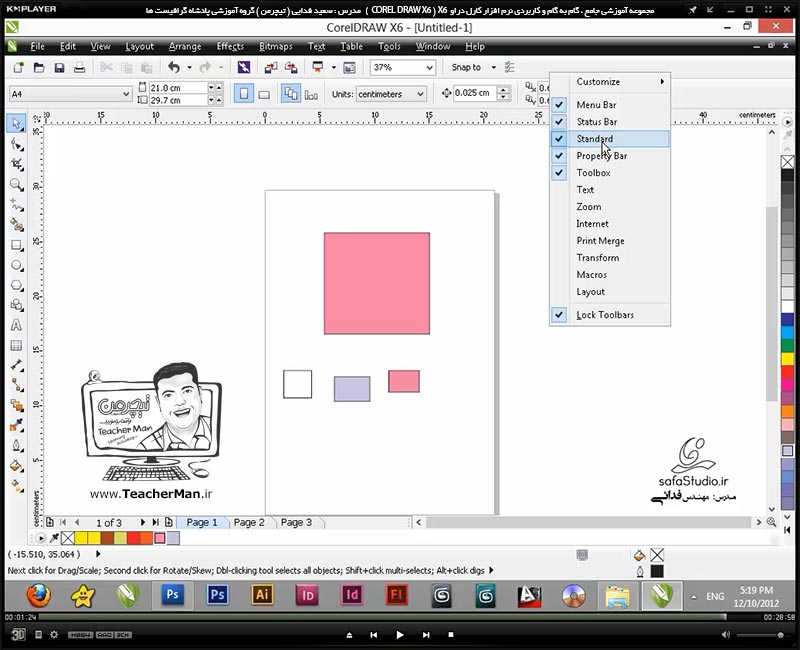800x650 pixels.
Task: Pick the Rectangle tool
Action: [16, 245]
